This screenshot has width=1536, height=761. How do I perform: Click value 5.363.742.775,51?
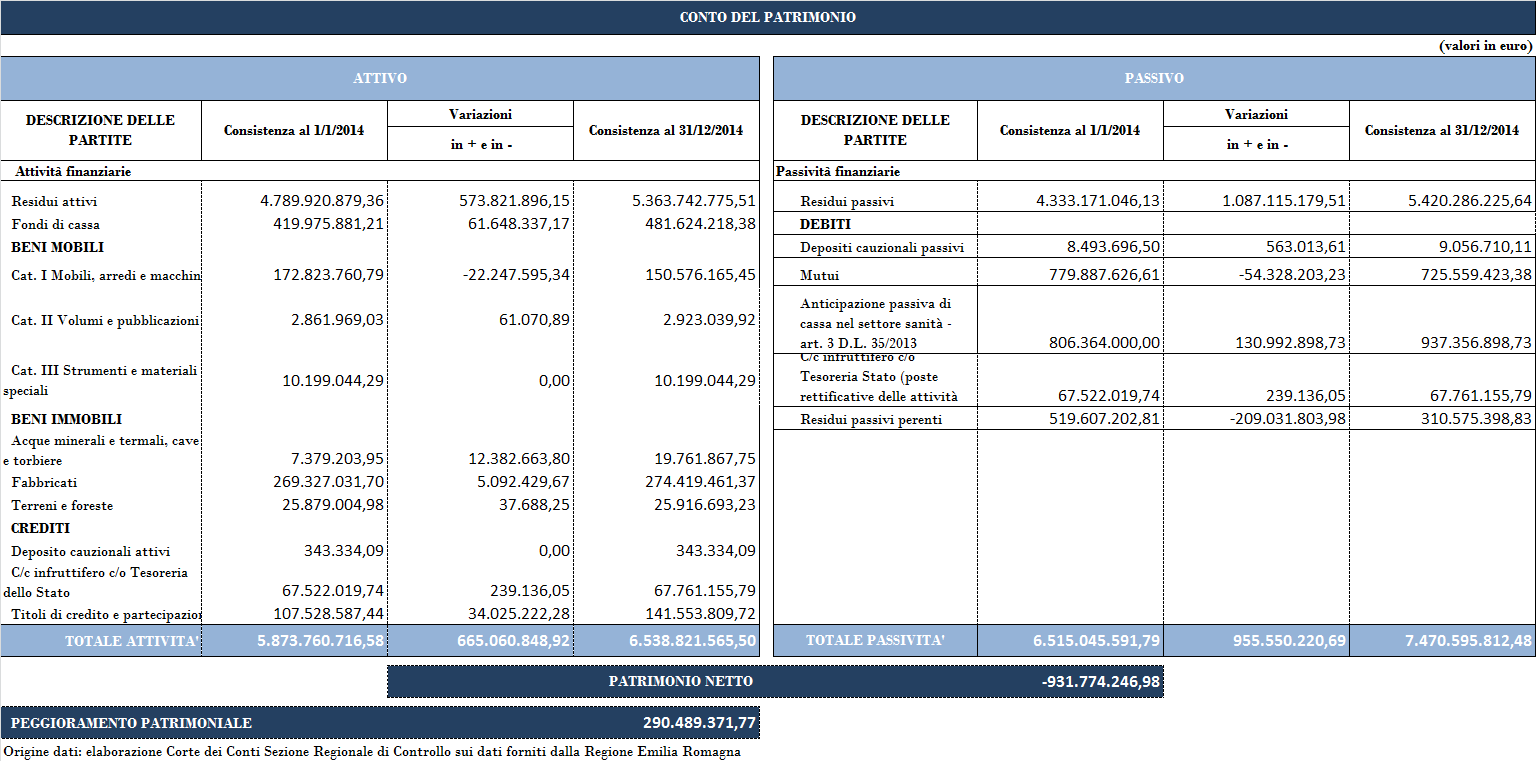[694, 201]
